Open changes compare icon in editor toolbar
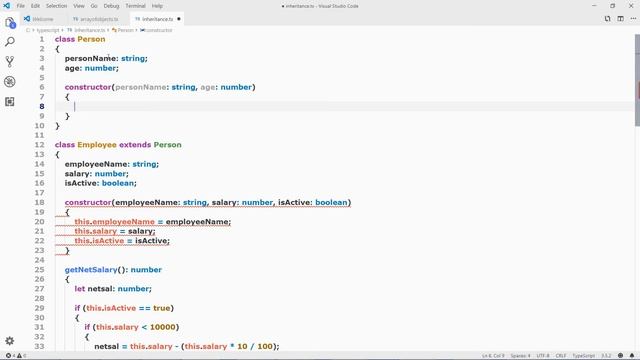Screen dimensions: 640x360 click(x=607, y=19)
